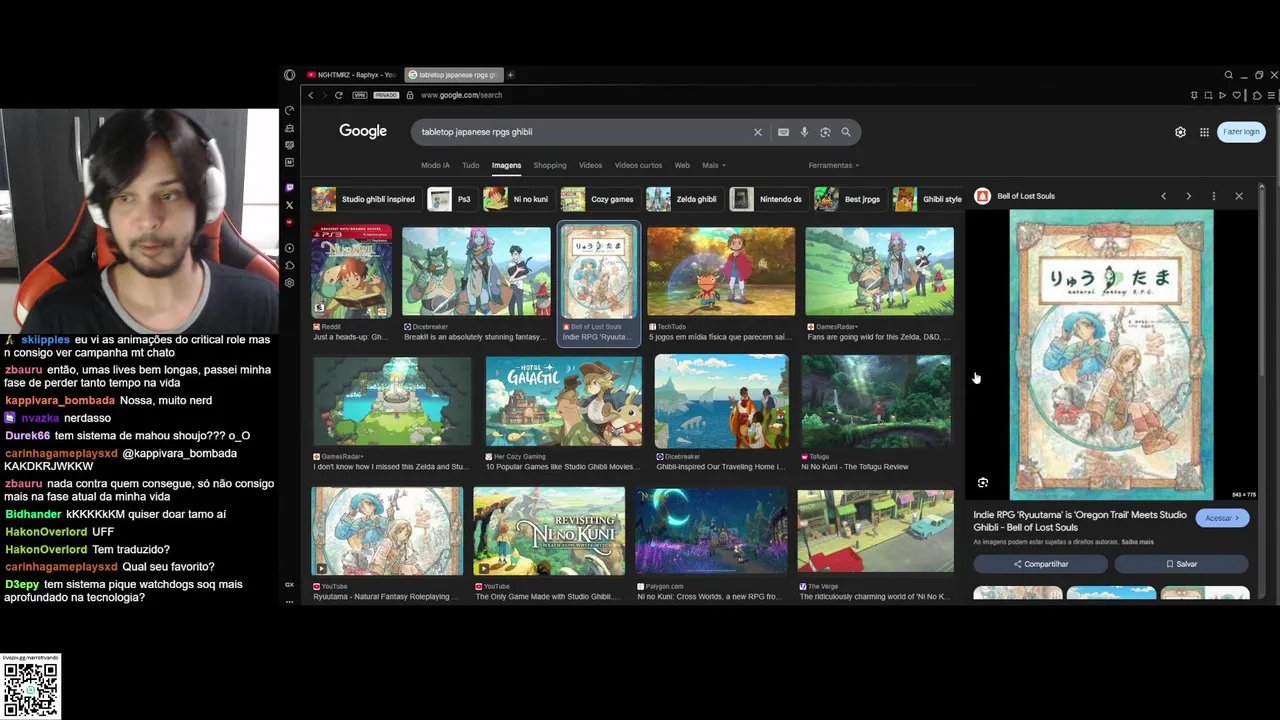
Task: Start voice search with microphone icon
Action: click(804, 132)
